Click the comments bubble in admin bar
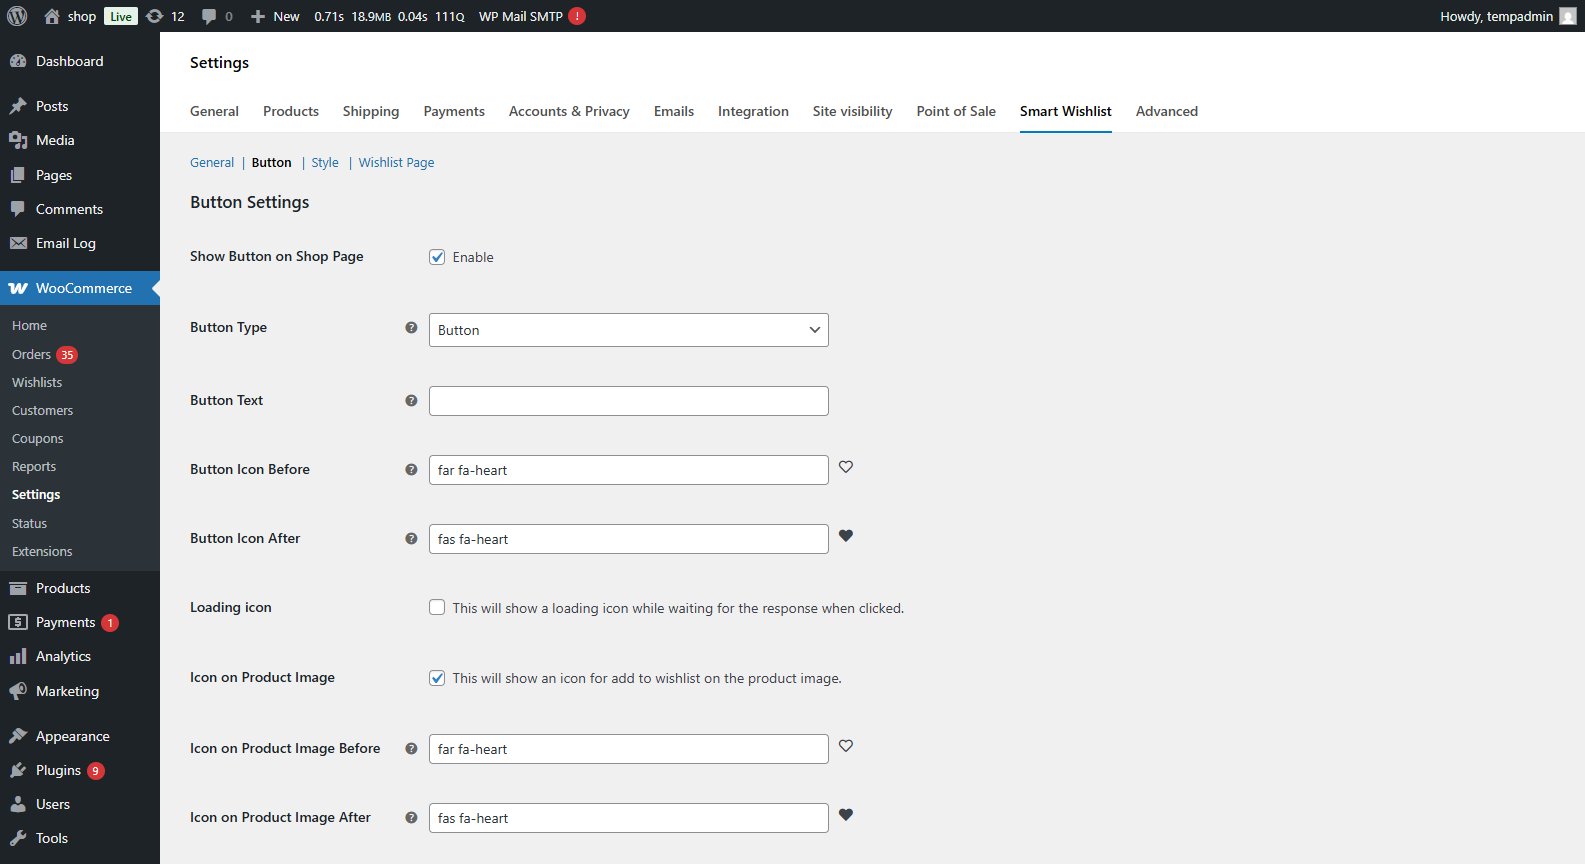The width and height of the screenshot is (1585, 864). pos(216,16)
